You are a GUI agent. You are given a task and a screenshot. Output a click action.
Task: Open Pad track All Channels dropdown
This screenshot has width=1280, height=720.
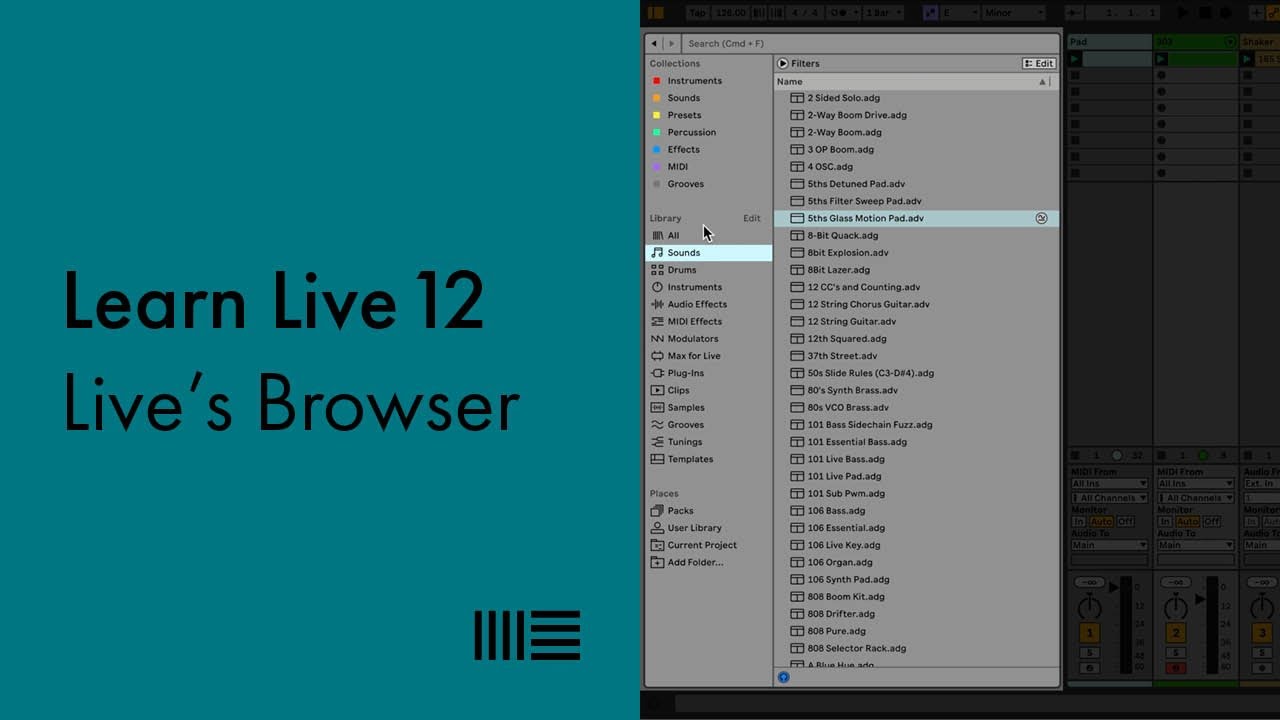point(1110,498)
